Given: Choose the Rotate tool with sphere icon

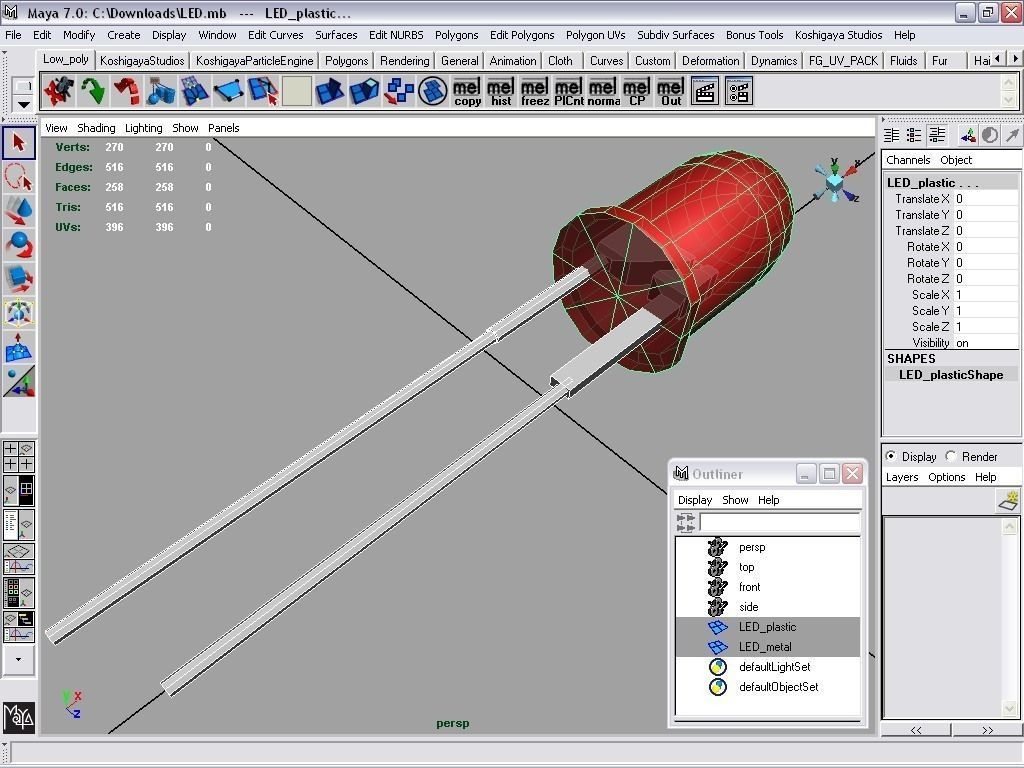Looking at the screenshot, I should 18,245.
